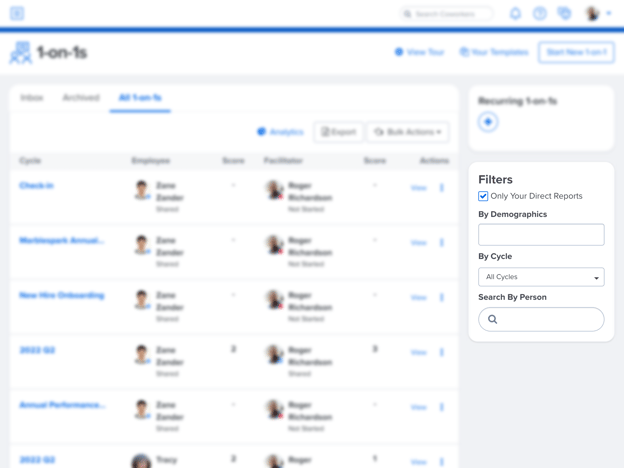Click View in New Hire Onboarding row
The image size is (624, 468).
coord(419,298)
